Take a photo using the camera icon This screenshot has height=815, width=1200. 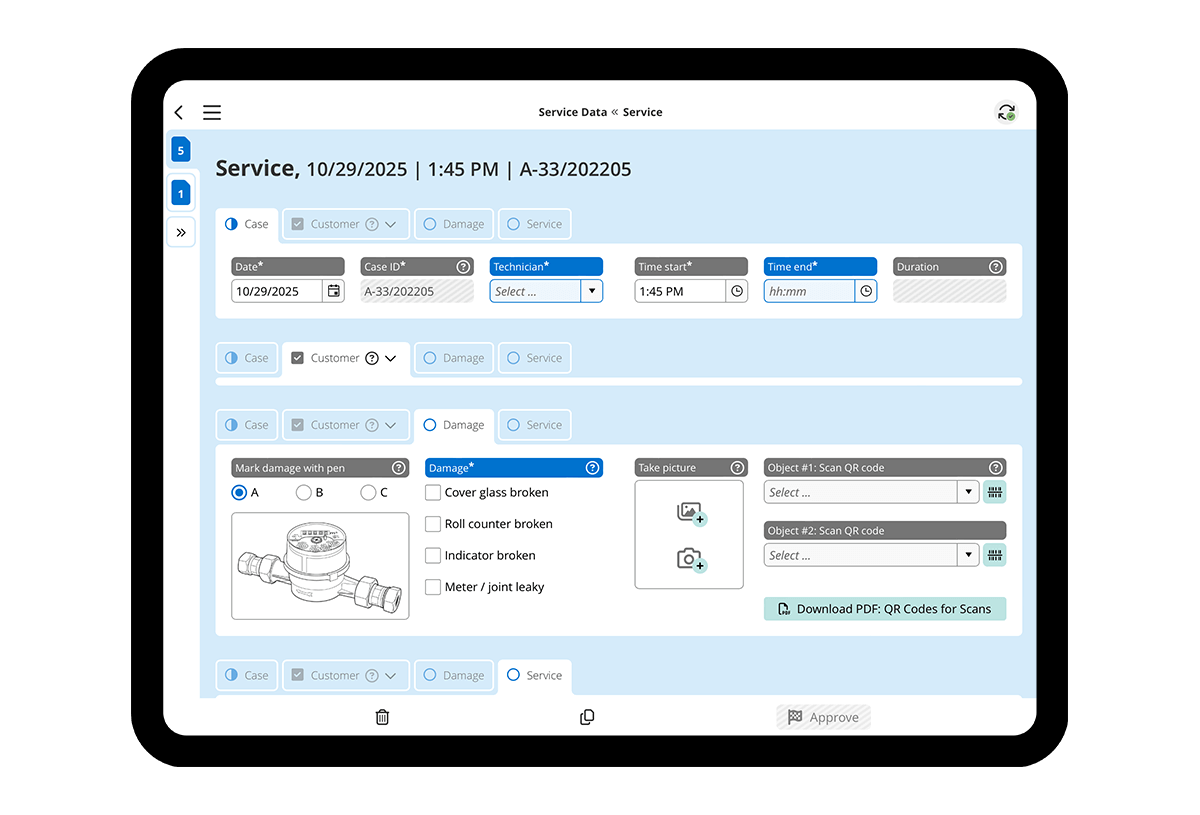pyautogui.click(x=689, y=559)
